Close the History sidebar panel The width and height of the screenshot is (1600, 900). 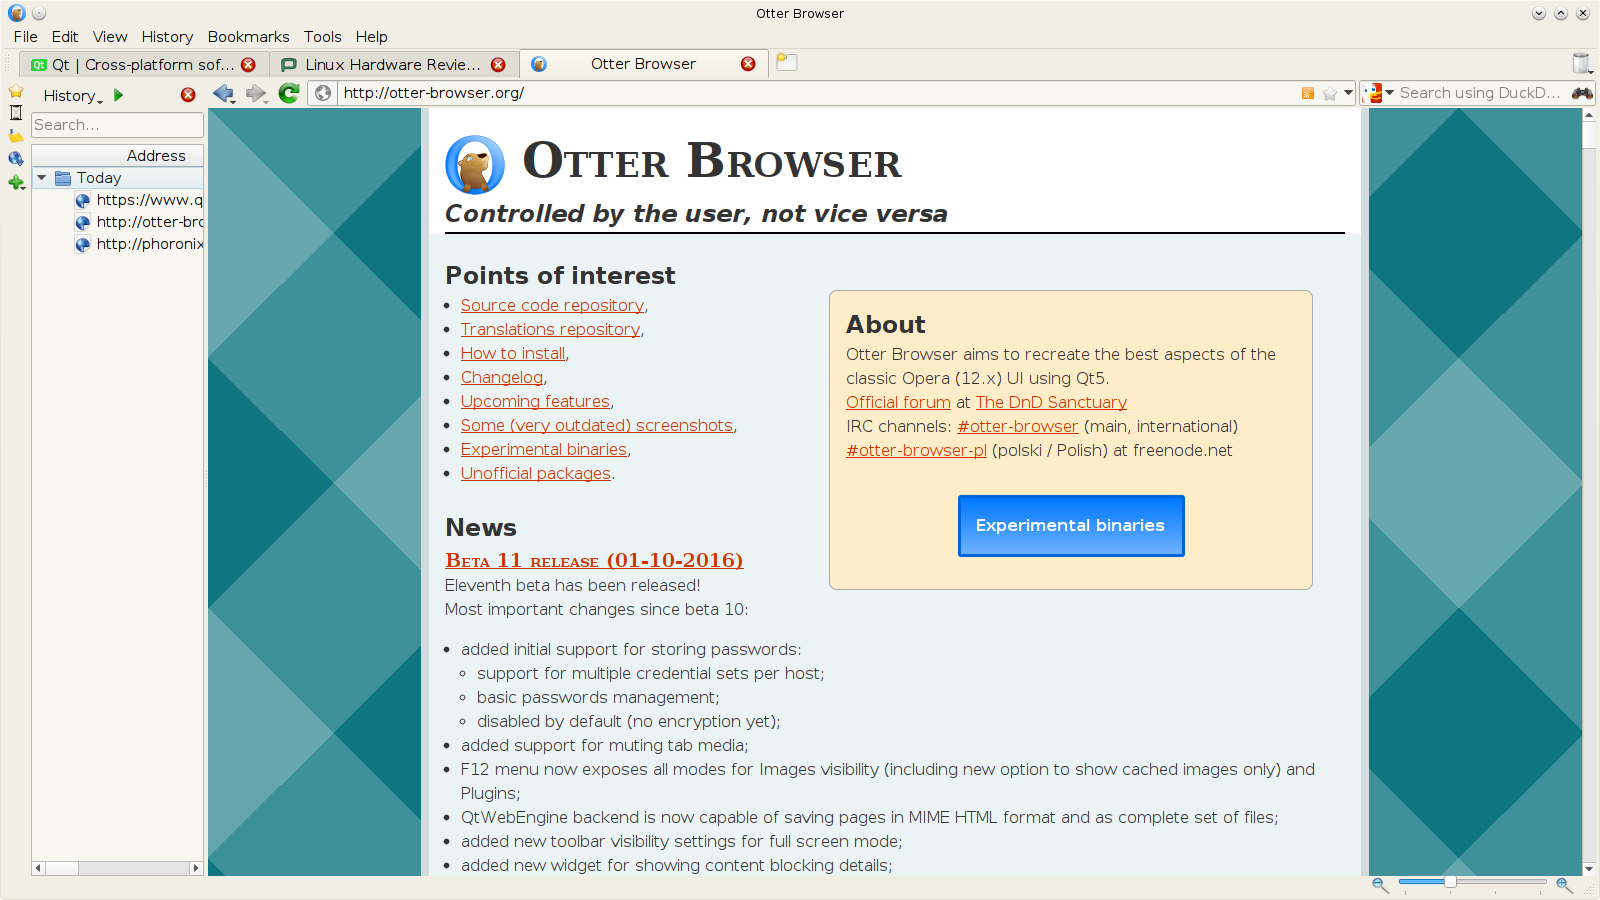[188, 95]
